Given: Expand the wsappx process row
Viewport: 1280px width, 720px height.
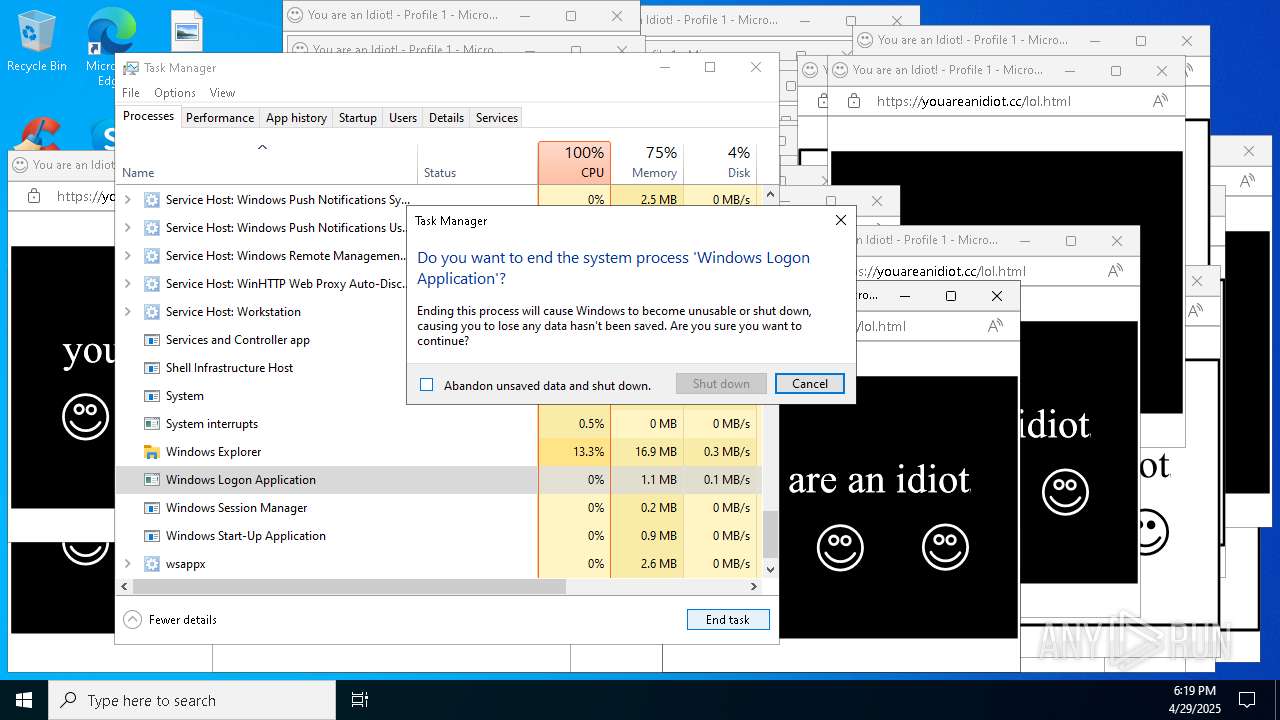Looking at the screenshot, I should pos(127,564).
